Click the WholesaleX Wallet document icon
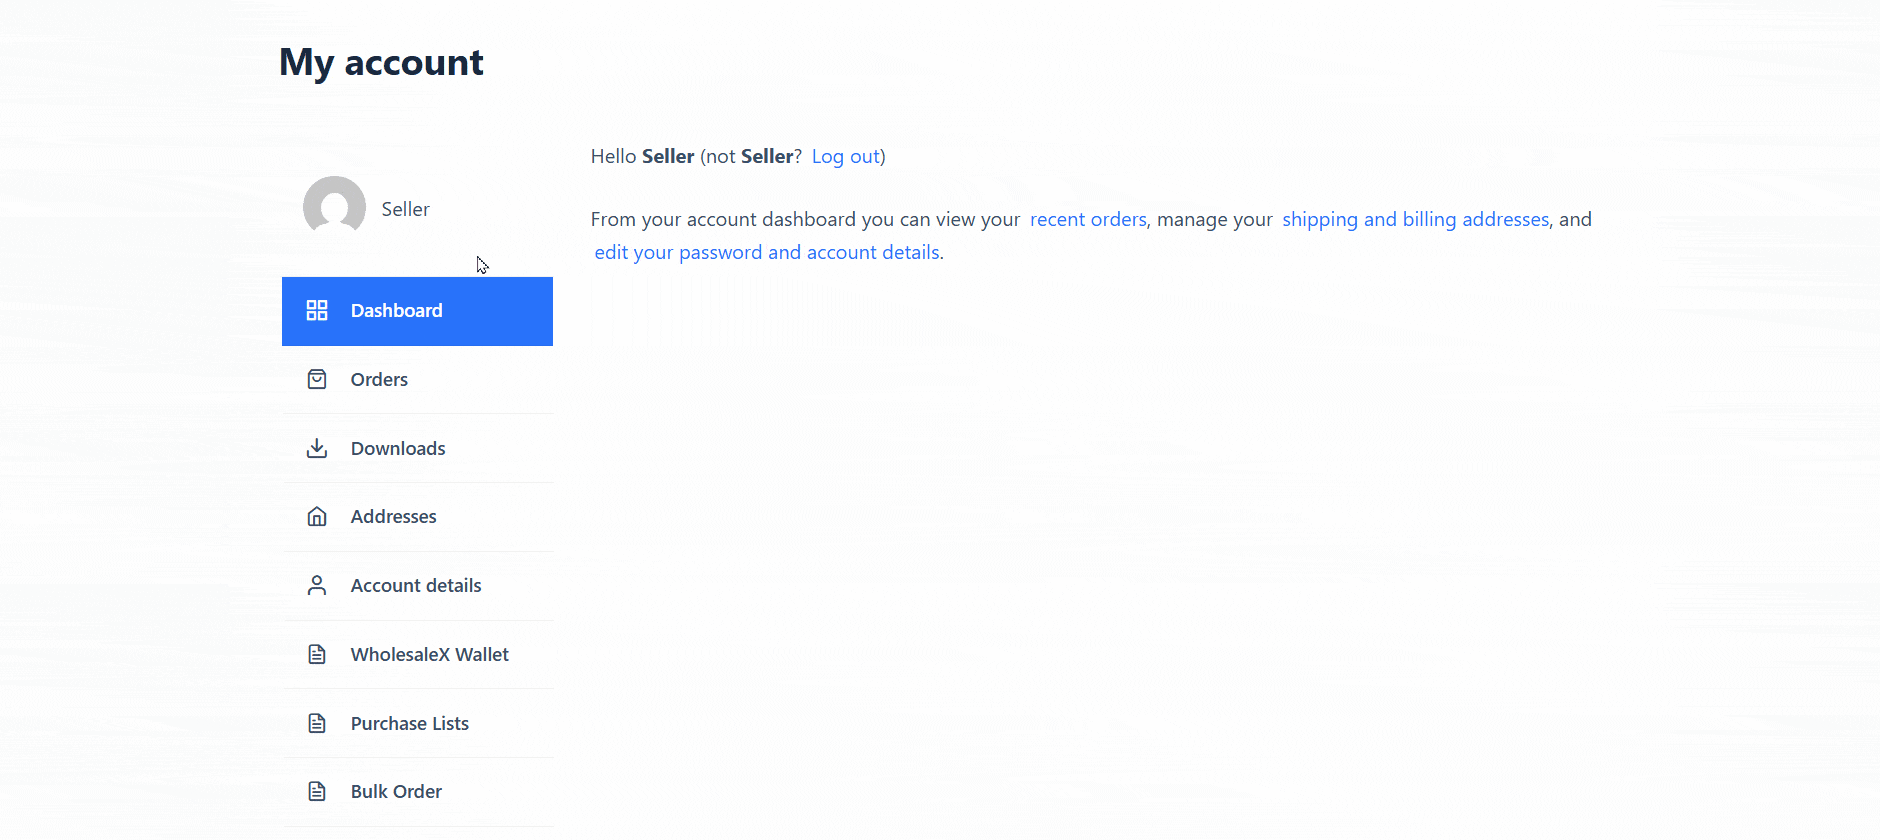Screen dimensions: 1880x840 pos(317,655)
